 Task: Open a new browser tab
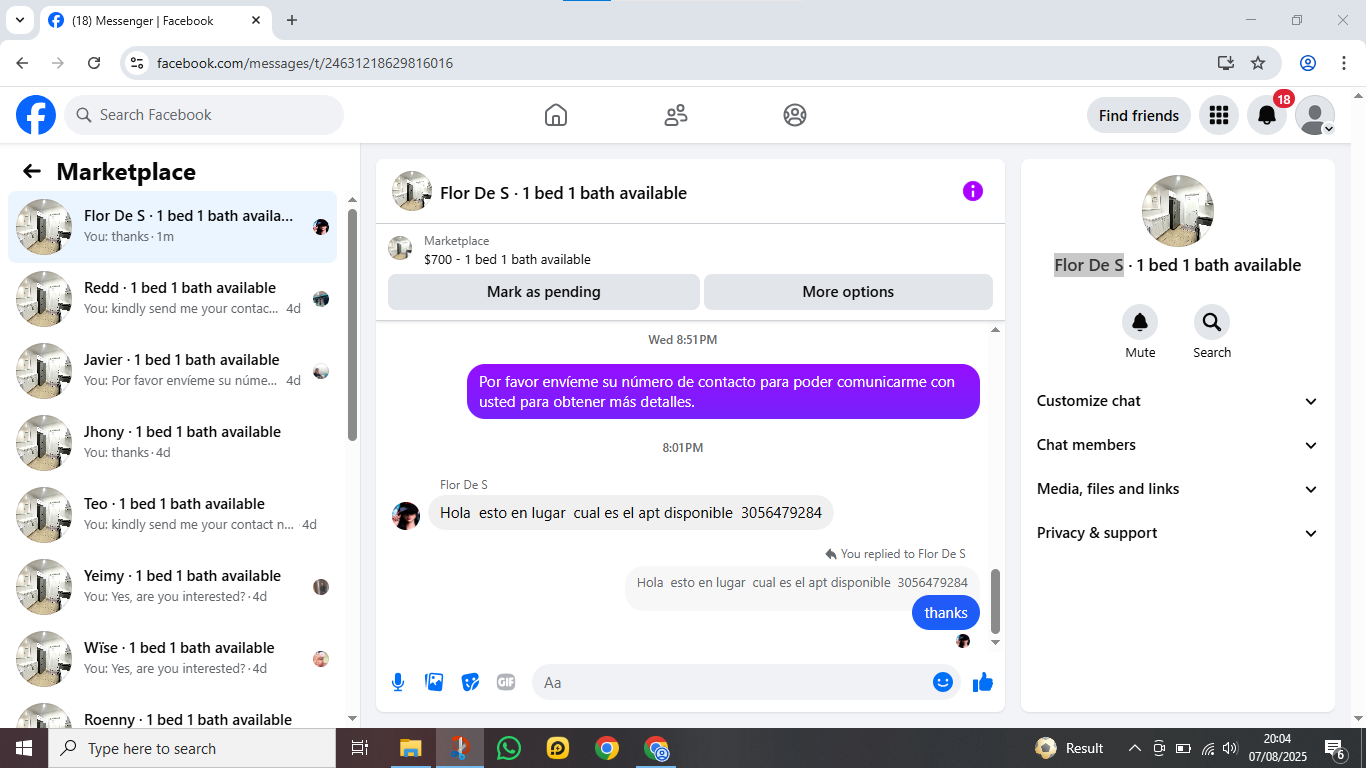click(292, 20)
